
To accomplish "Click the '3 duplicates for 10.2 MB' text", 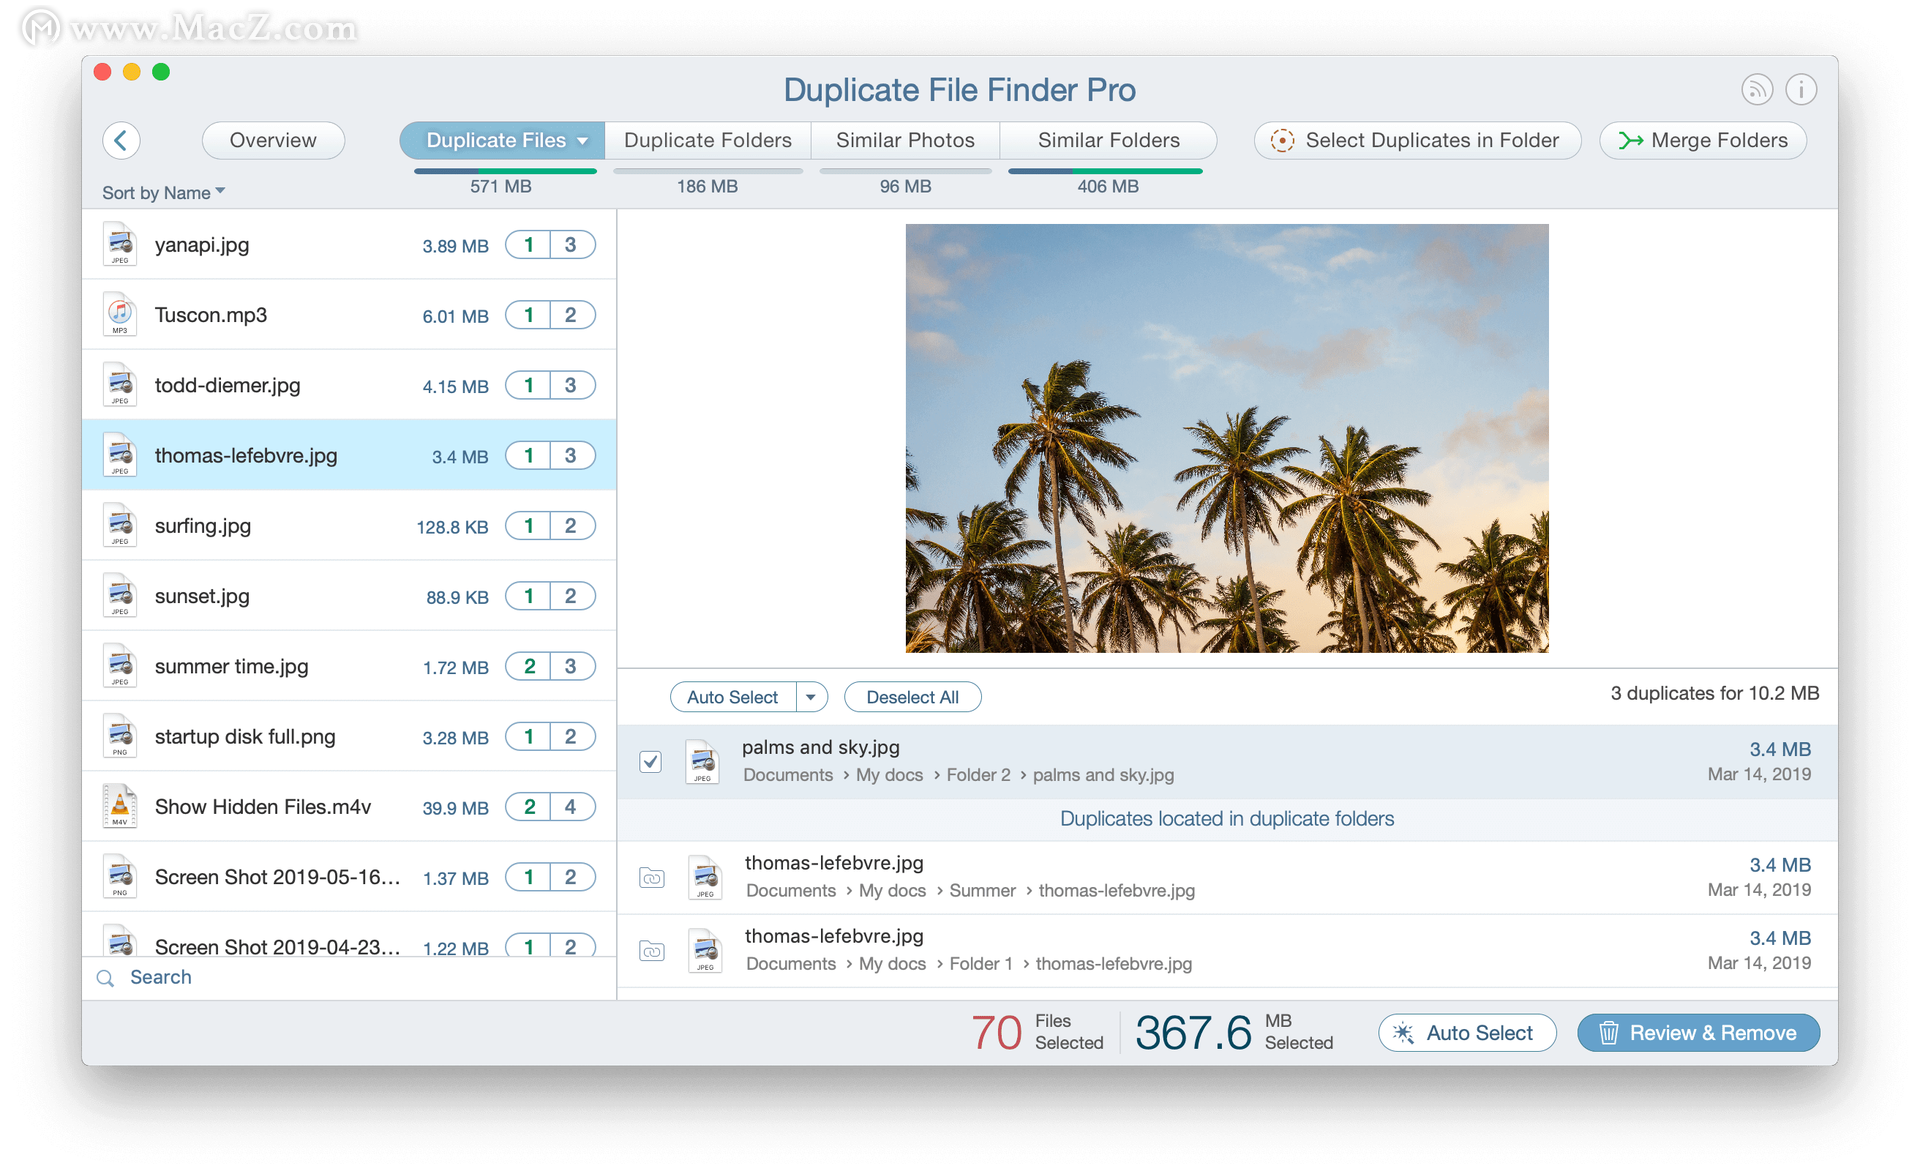I will 1714,693.
